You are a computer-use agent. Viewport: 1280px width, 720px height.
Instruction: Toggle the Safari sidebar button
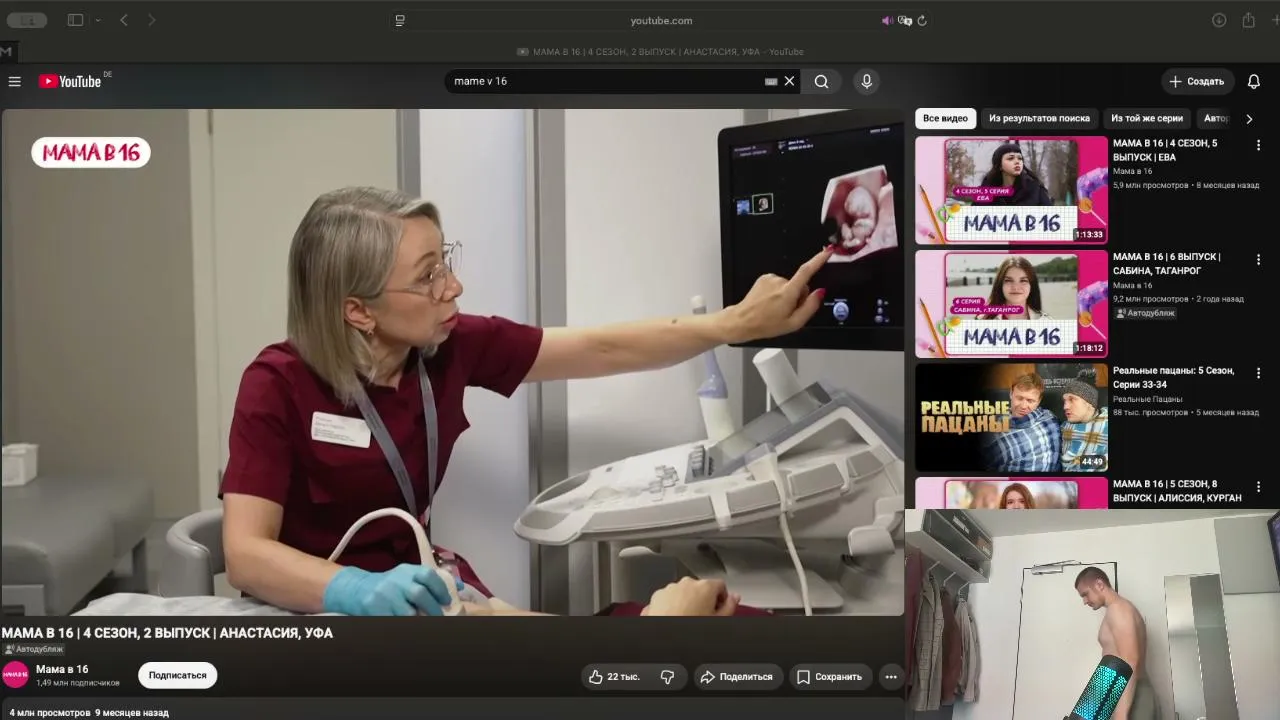[x=75, y=20]
